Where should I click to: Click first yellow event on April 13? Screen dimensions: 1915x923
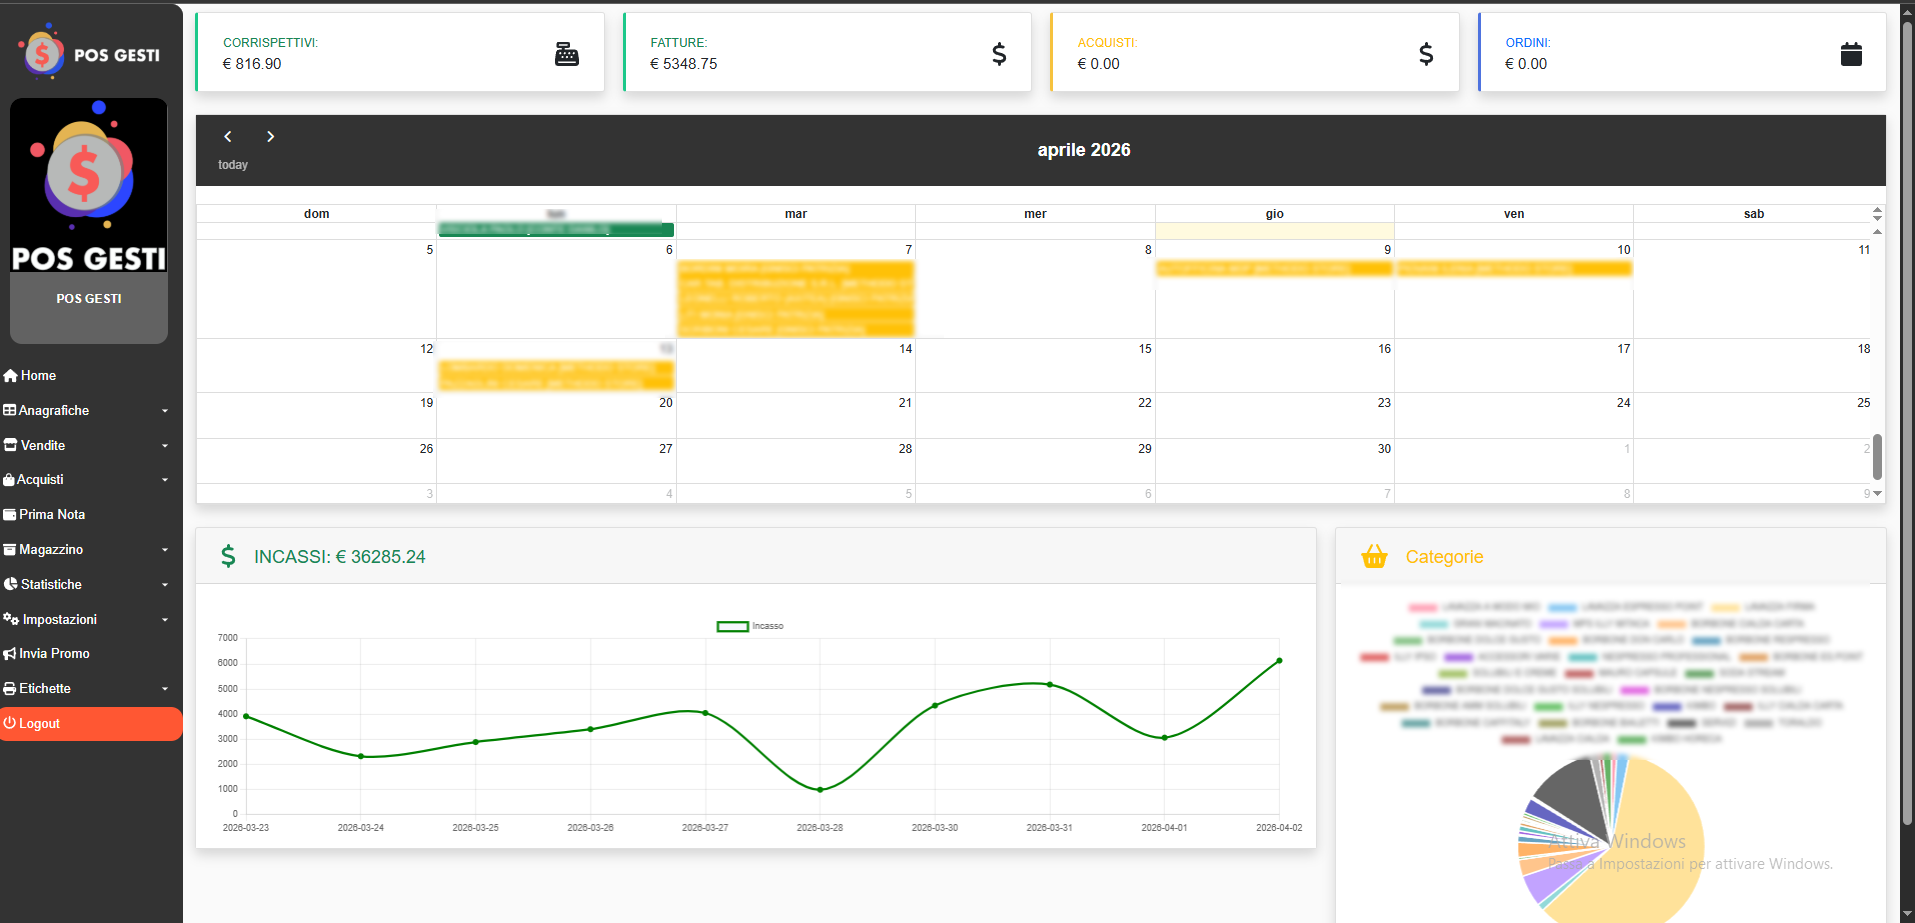556,368
